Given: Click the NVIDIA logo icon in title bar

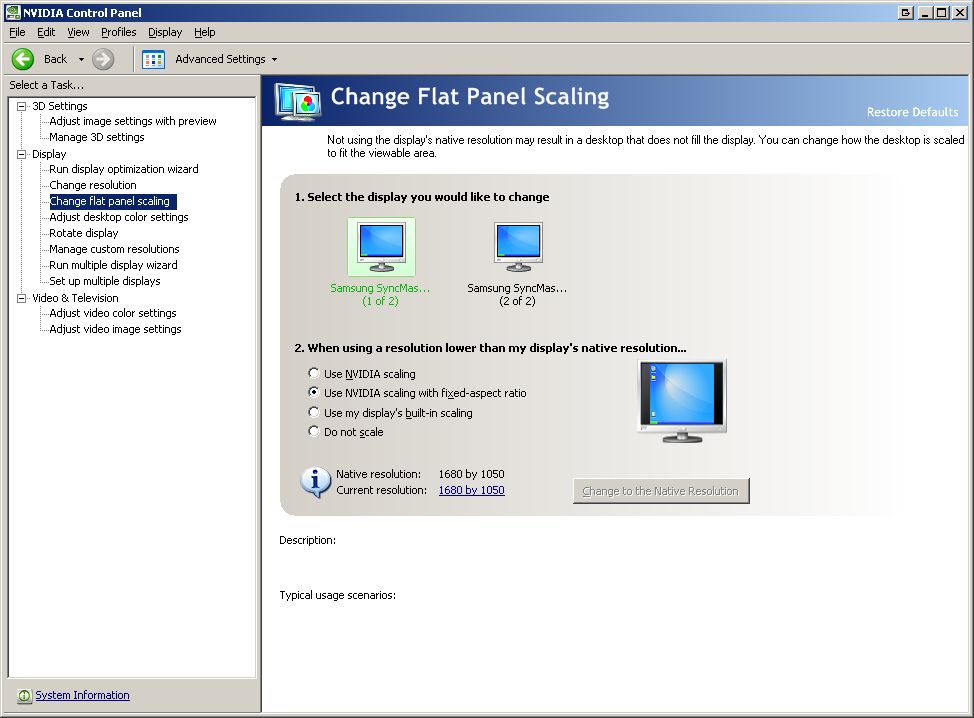Looking at the screenshot, I should (x=12, y=13).
